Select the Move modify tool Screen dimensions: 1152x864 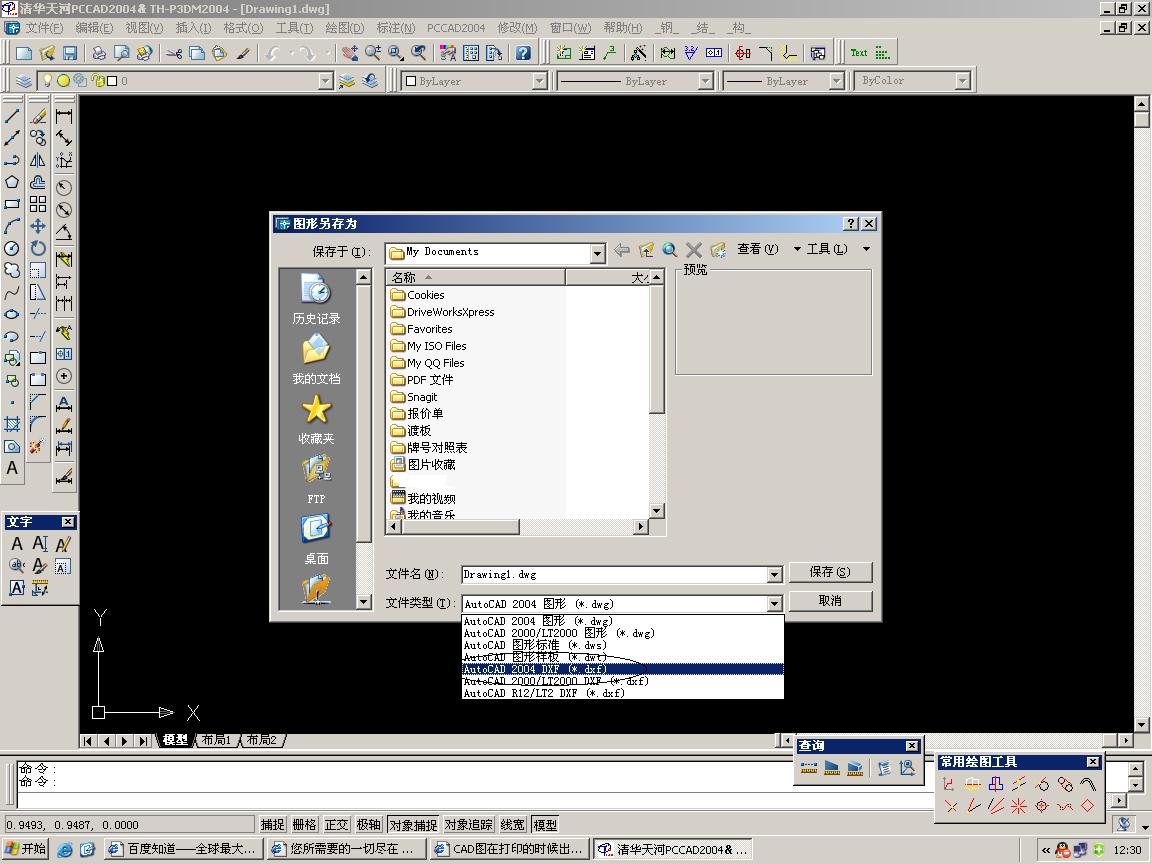[x=38, y=226]
